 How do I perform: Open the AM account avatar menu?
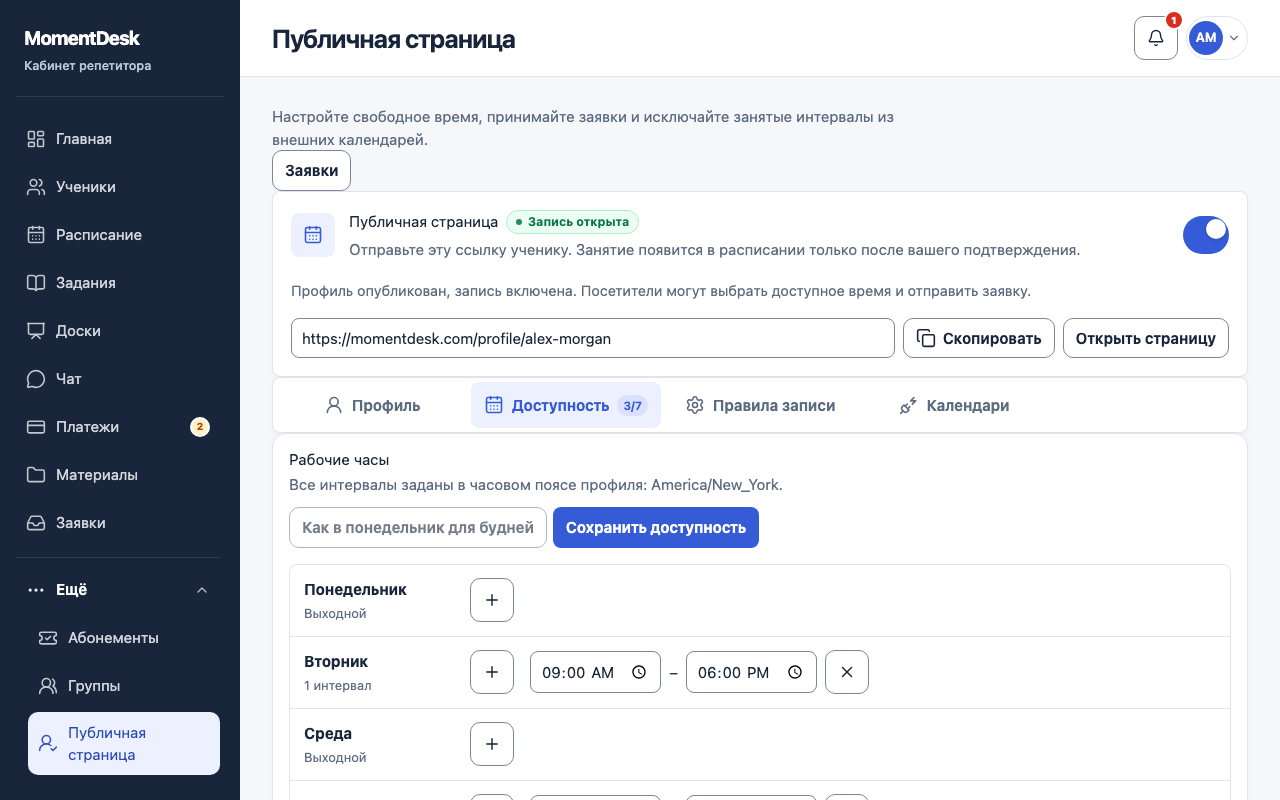[1216, 38]
